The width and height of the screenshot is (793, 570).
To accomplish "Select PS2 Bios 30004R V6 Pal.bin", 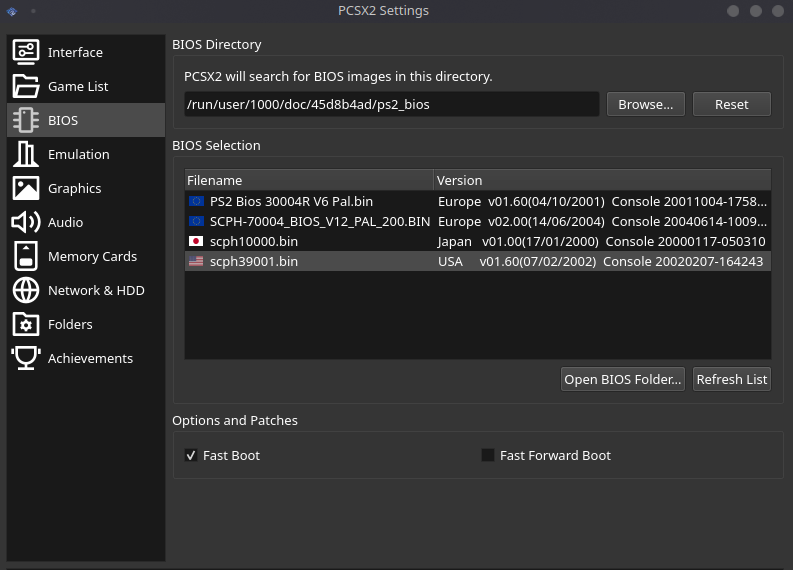I will [291, 201].
